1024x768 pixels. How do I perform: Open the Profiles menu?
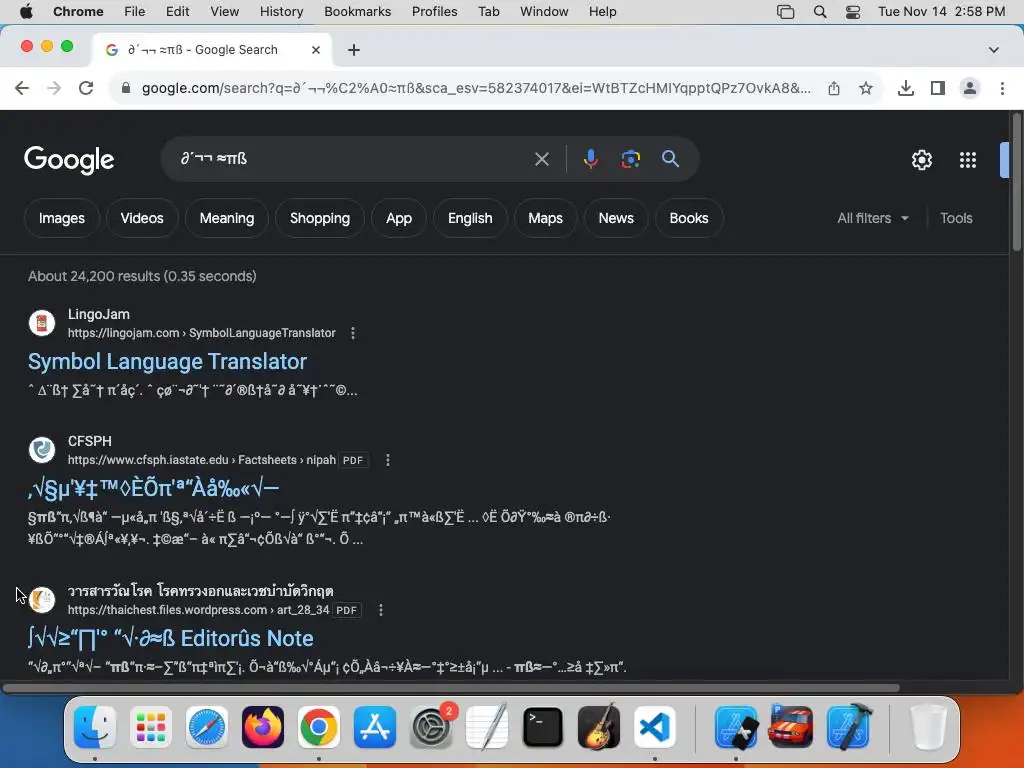click(x=434, y=12)
